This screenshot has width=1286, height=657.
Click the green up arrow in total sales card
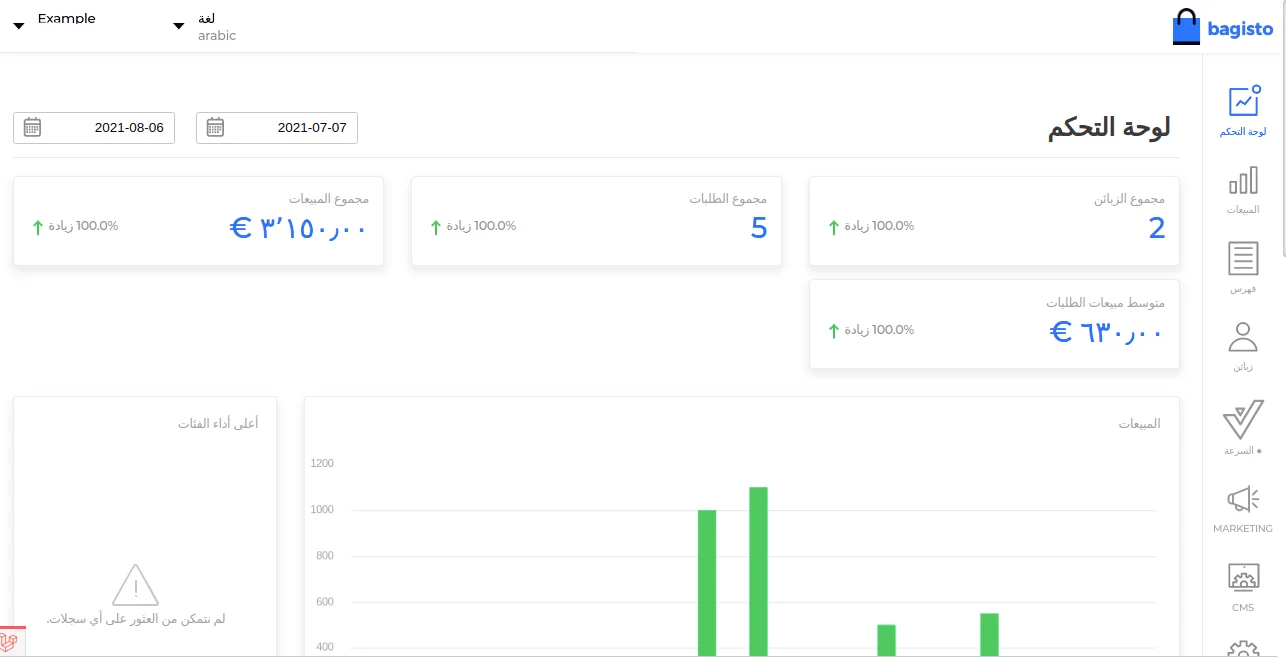38,227
